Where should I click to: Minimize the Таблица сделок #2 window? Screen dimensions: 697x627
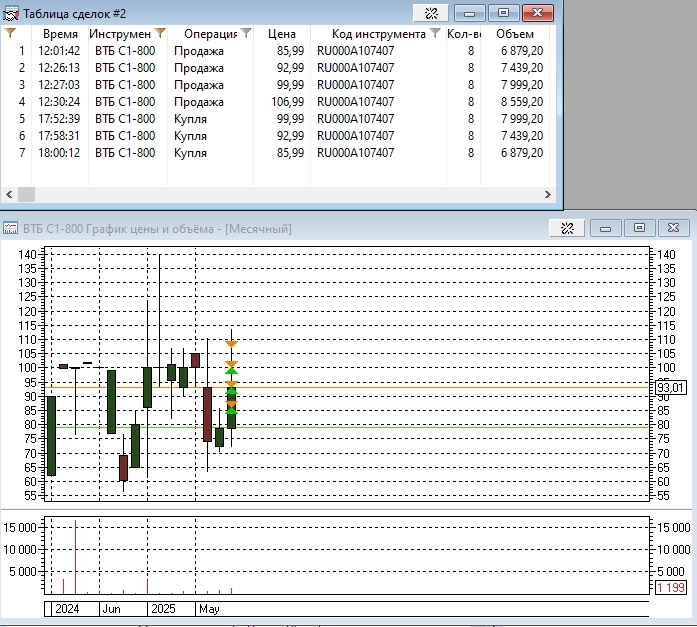(468, 13)
